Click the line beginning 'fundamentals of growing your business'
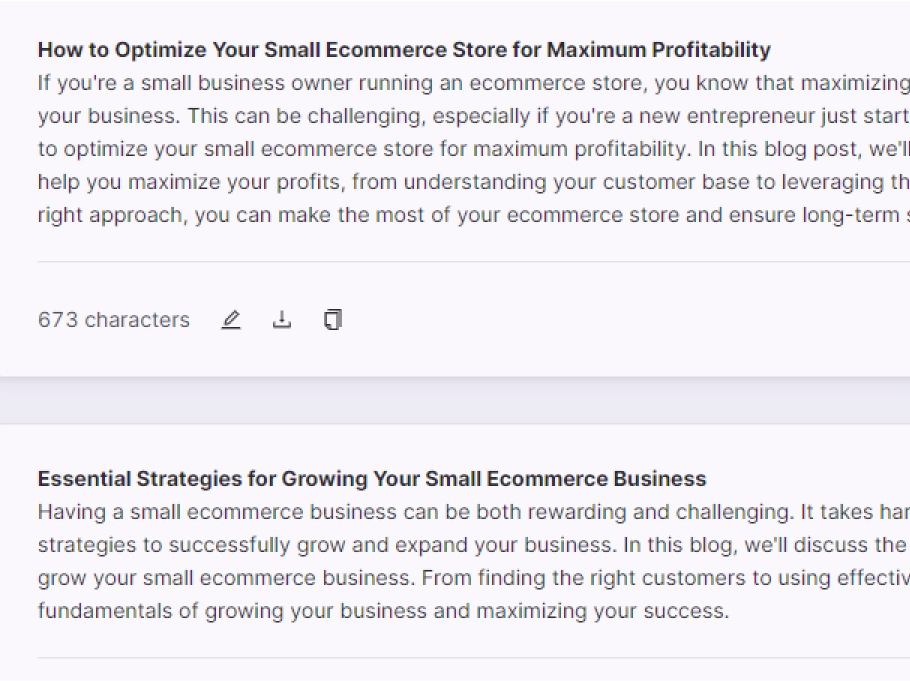Image resolution: width=910 pixels, height=681 pixels. pyautogui.click(x=383, y=611)
